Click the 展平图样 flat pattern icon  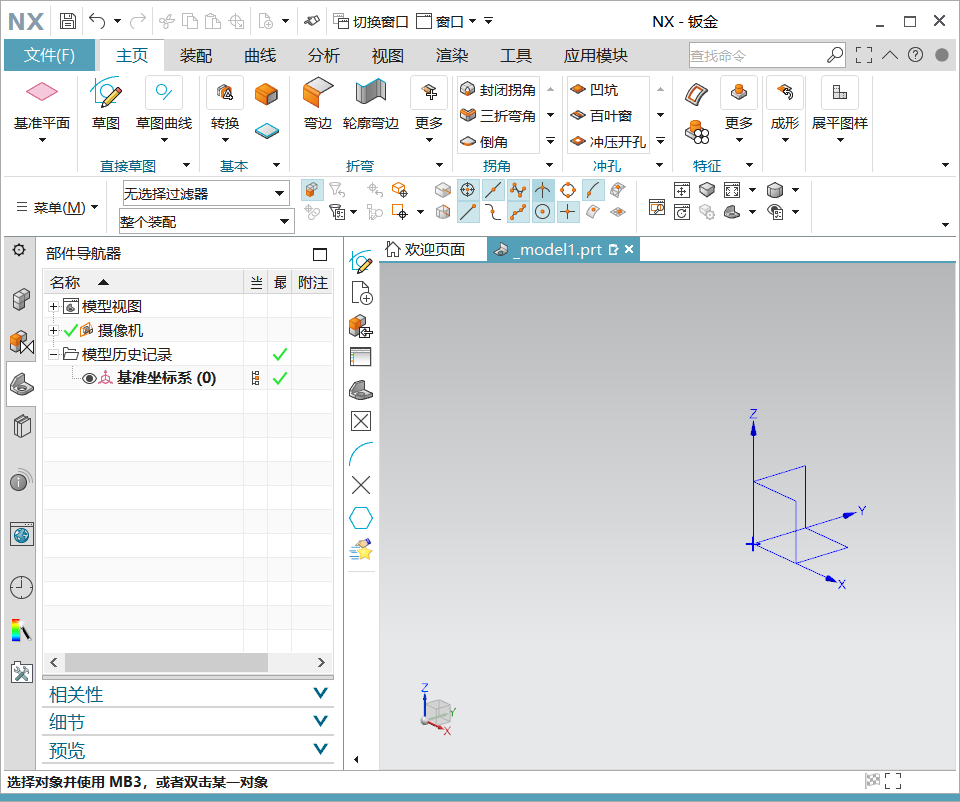pyautogui.click(x=839, y=94)
